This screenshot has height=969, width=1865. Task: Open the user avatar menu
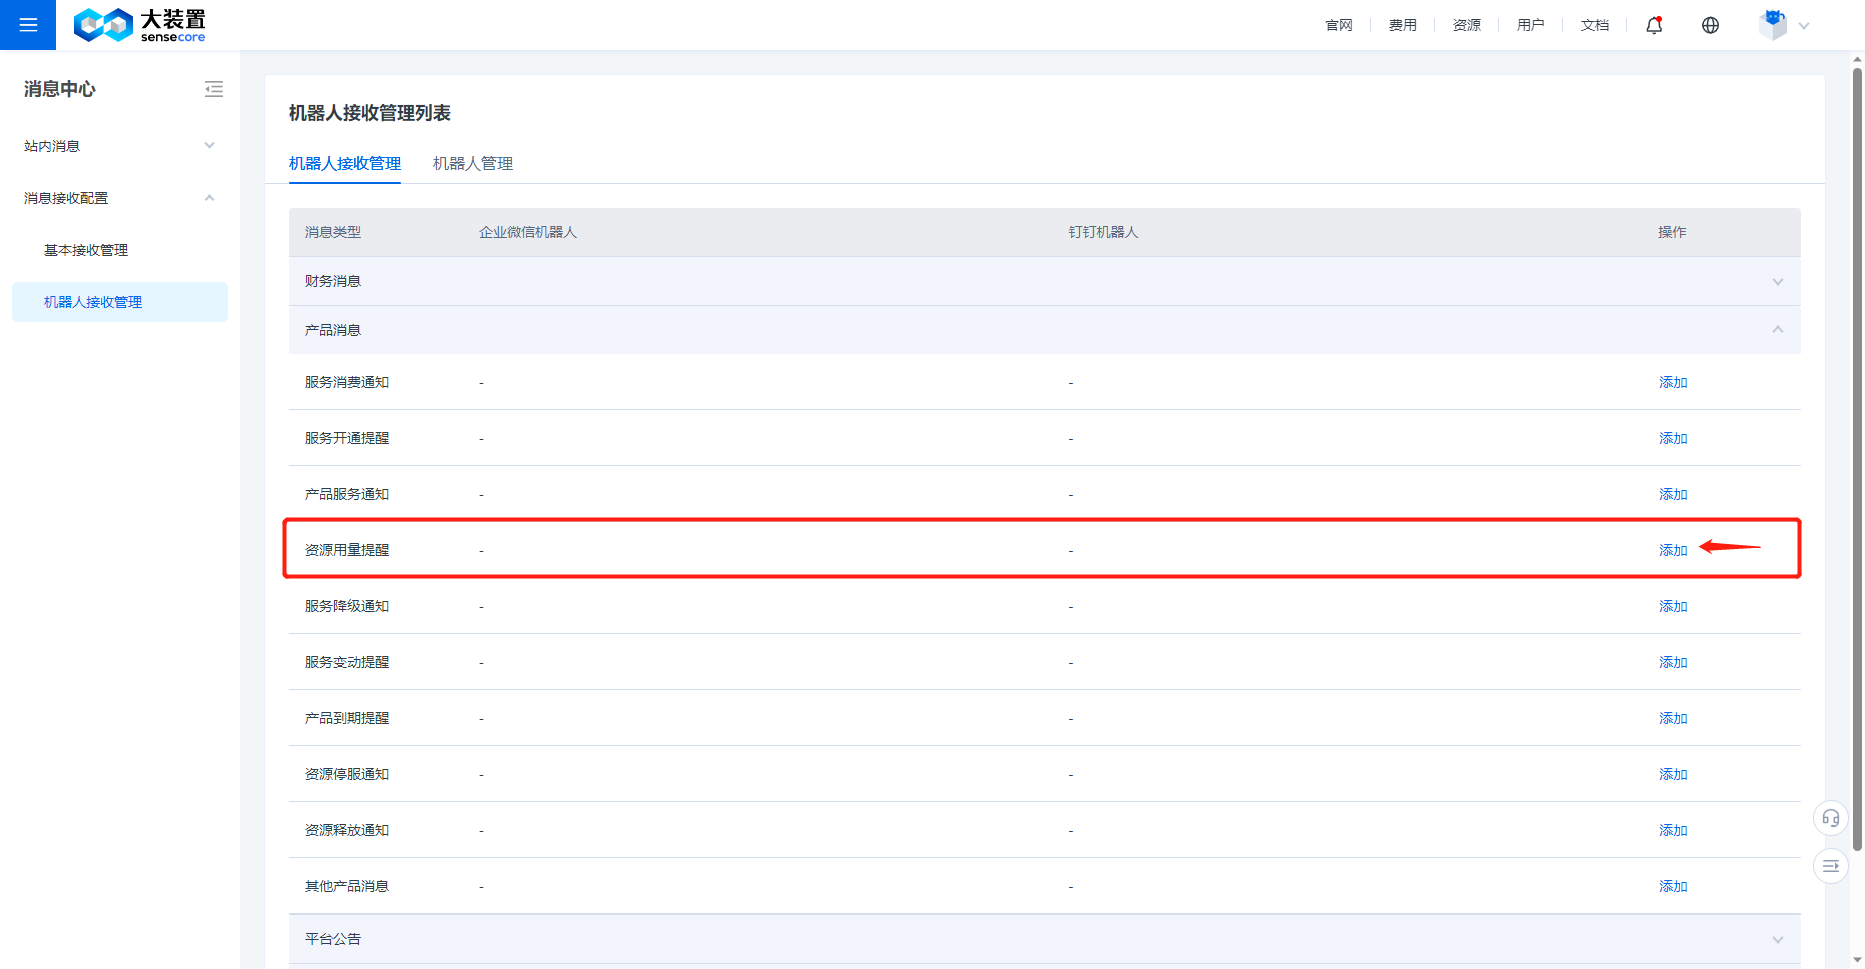[1773, 25]
